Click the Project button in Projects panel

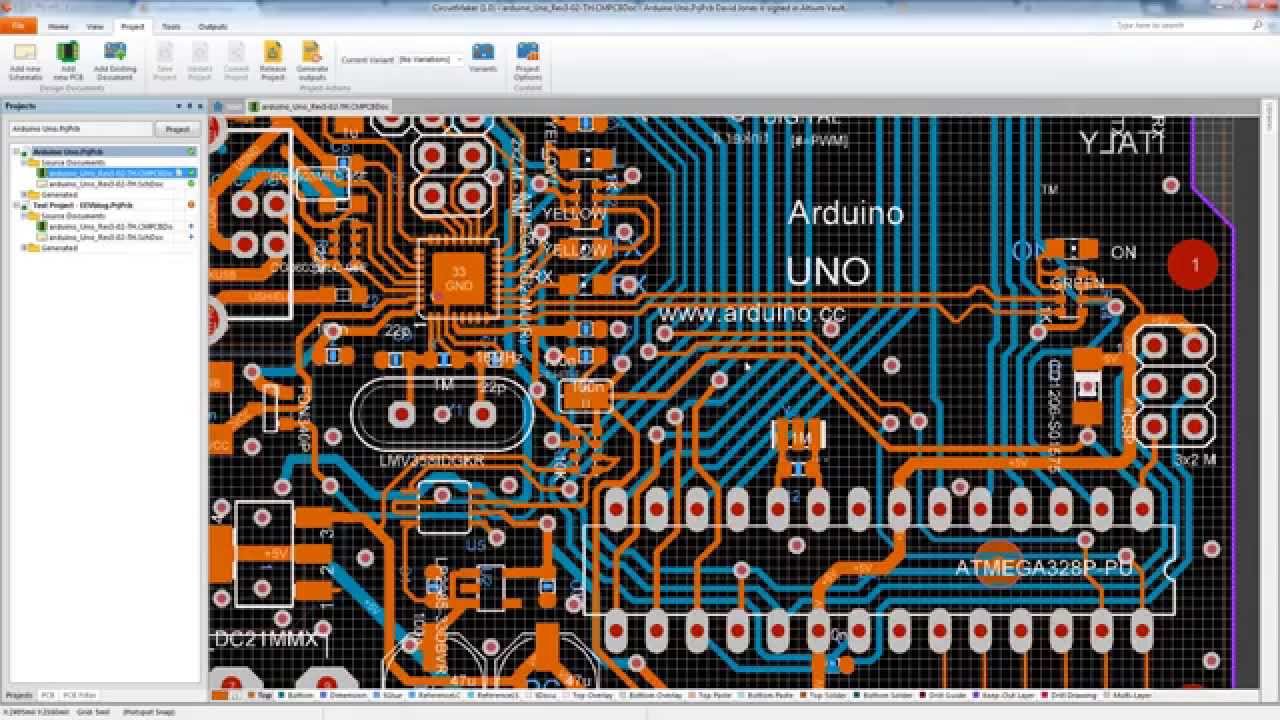click(x=177, y=129)
